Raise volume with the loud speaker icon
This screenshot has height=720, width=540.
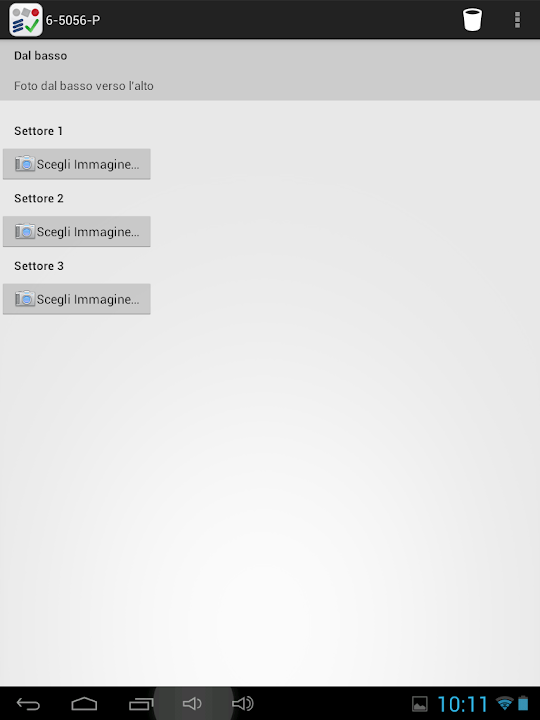pyautogui.click(x=242, y=703)
